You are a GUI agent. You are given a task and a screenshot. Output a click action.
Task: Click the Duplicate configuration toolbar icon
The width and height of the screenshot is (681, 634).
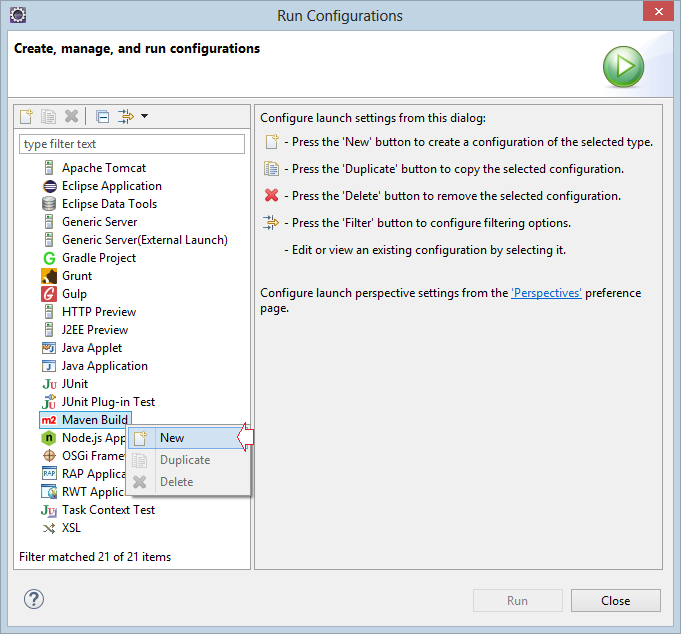pos(48,116)
